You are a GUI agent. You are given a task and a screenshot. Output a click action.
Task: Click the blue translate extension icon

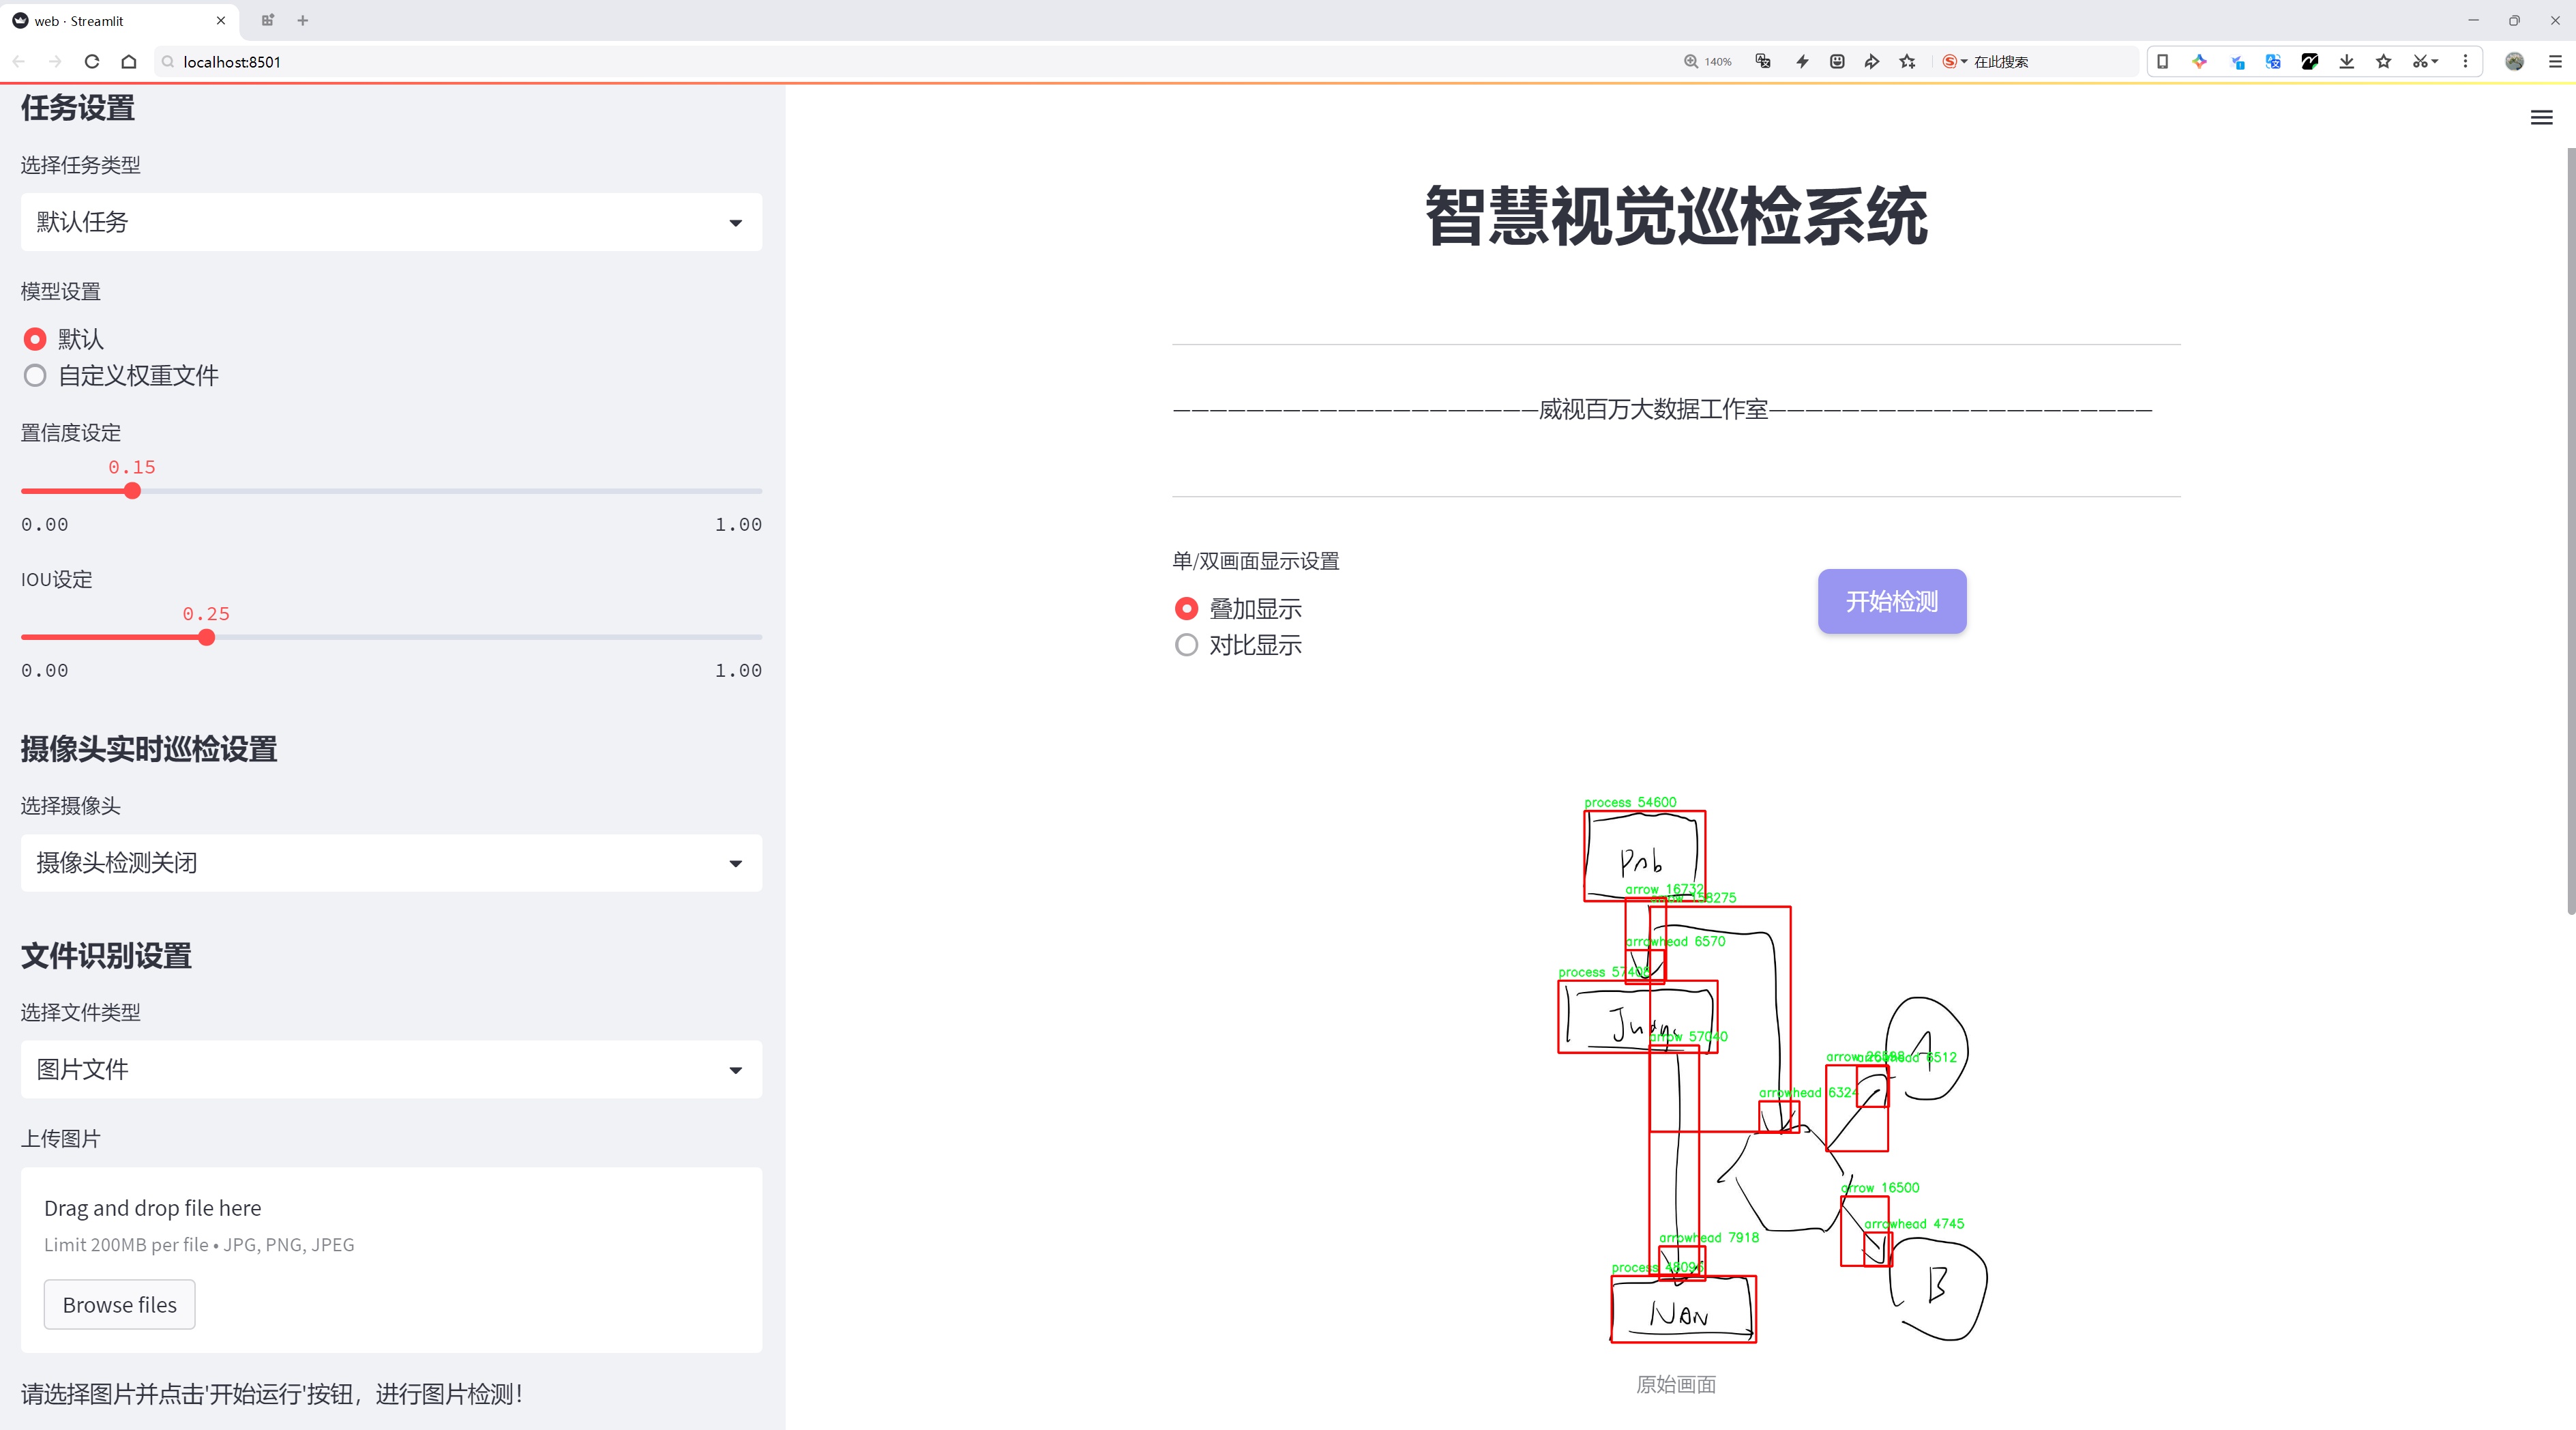click(2273, 61)
